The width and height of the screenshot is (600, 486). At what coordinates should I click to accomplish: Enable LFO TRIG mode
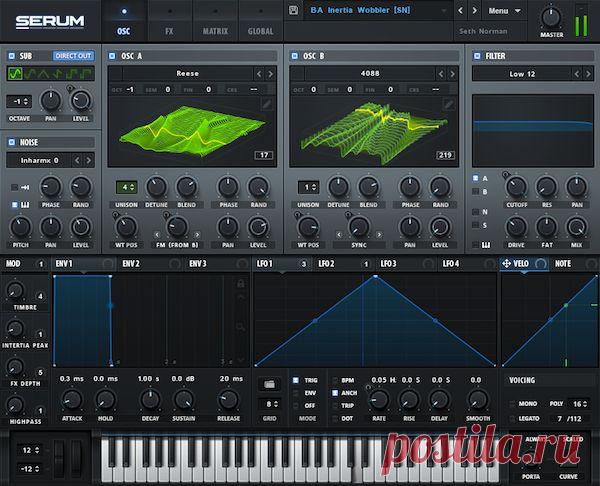295,380
